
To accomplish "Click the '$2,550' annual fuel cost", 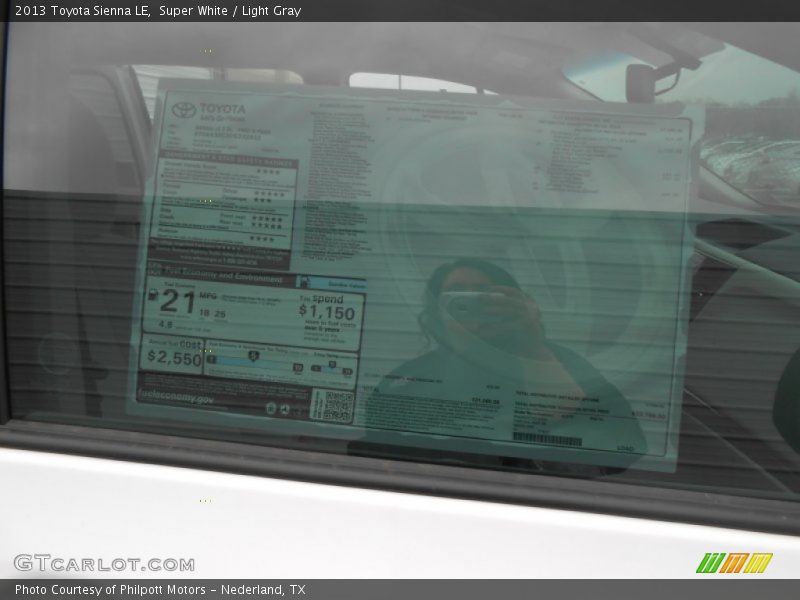I will pos(174,358).
